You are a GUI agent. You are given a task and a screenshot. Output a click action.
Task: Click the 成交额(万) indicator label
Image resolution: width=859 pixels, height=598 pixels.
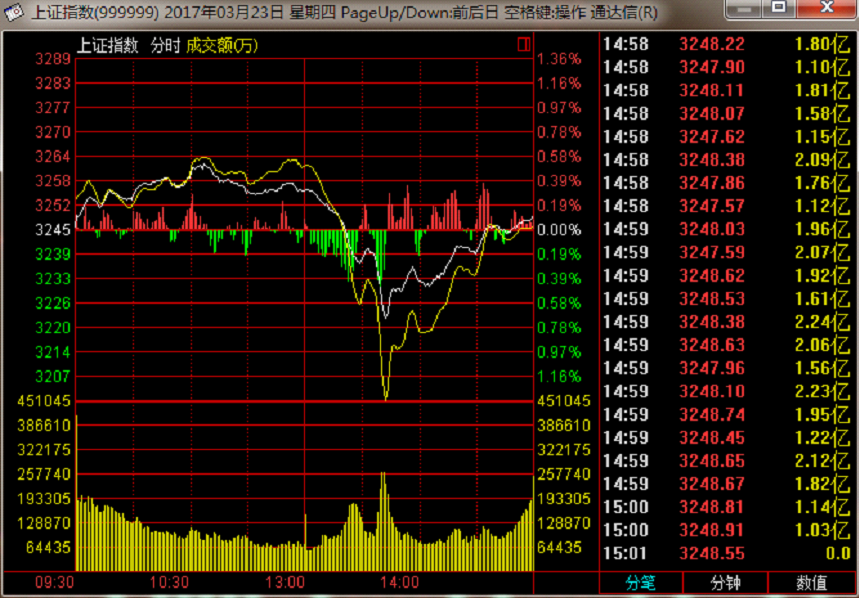222,45
